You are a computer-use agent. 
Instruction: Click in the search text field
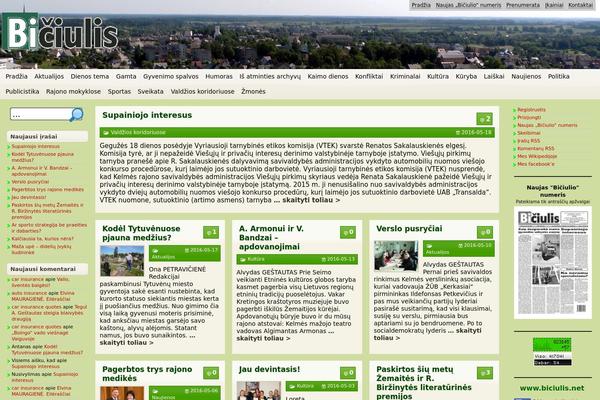pos(40,114)
